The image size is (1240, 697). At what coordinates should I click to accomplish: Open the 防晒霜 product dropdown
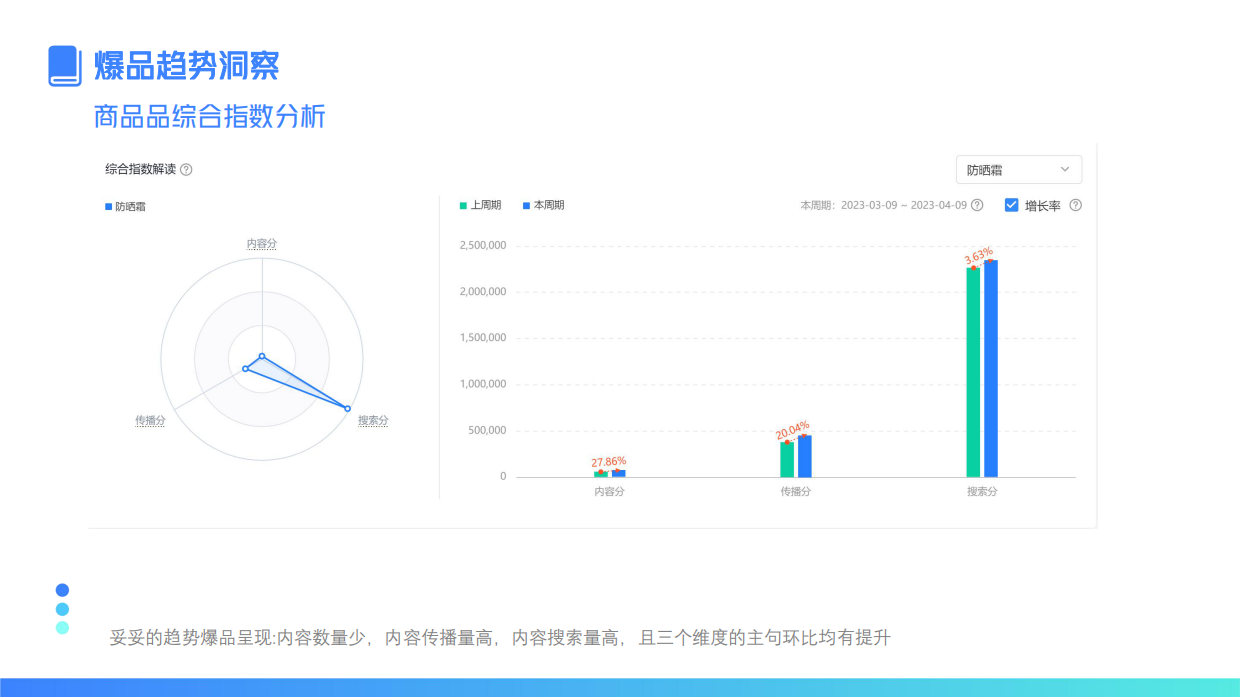coord(1018,169)
